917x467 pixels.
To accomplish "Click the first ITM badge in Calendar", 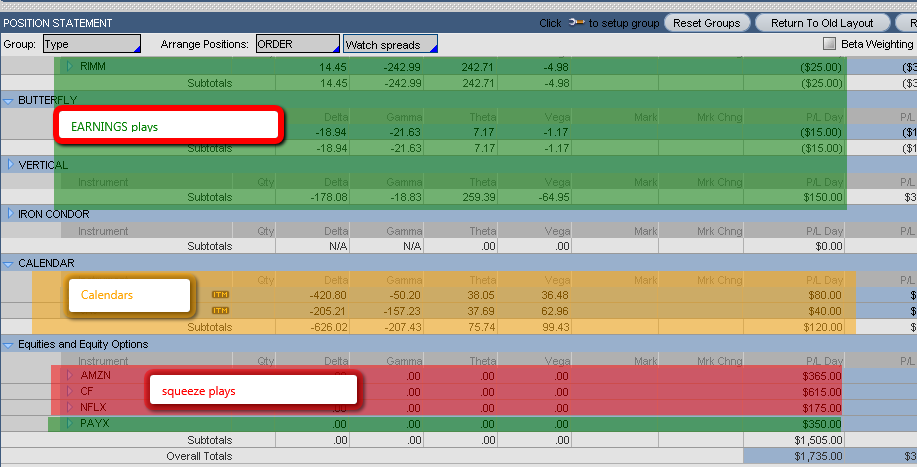I will [220, 295].
